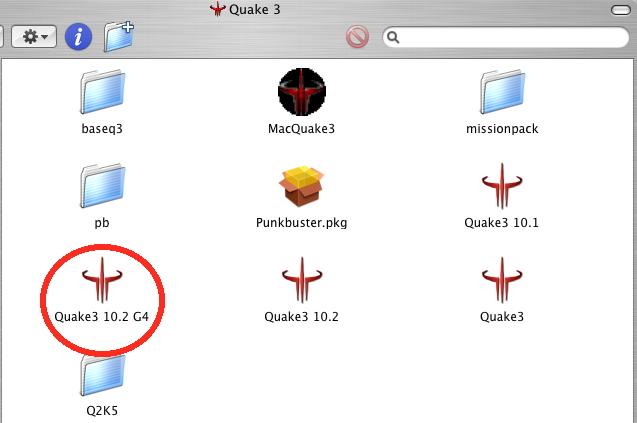Click the red prohibited toolbar icon
The width and height of the screenshot is (637, 423).
click(358, 37)
